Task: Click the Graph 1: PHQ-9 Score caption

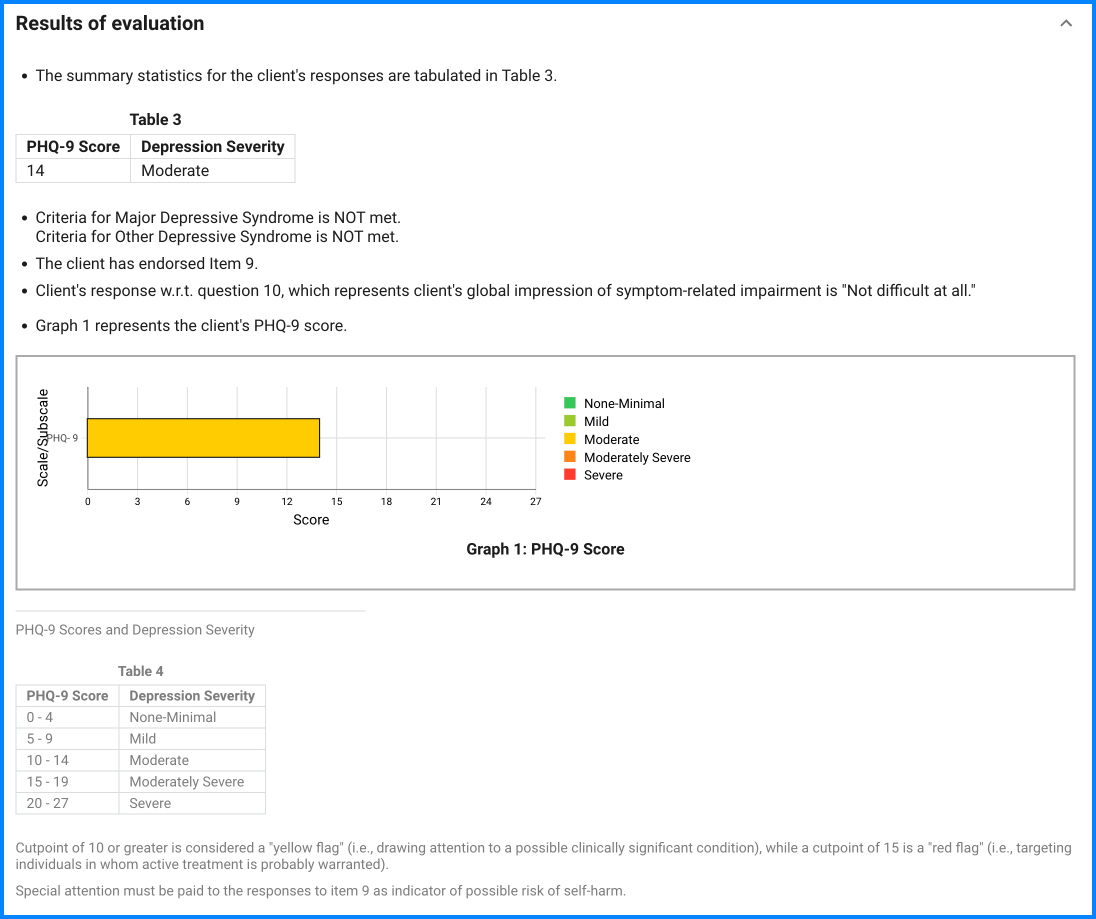Action: [545, 549]
